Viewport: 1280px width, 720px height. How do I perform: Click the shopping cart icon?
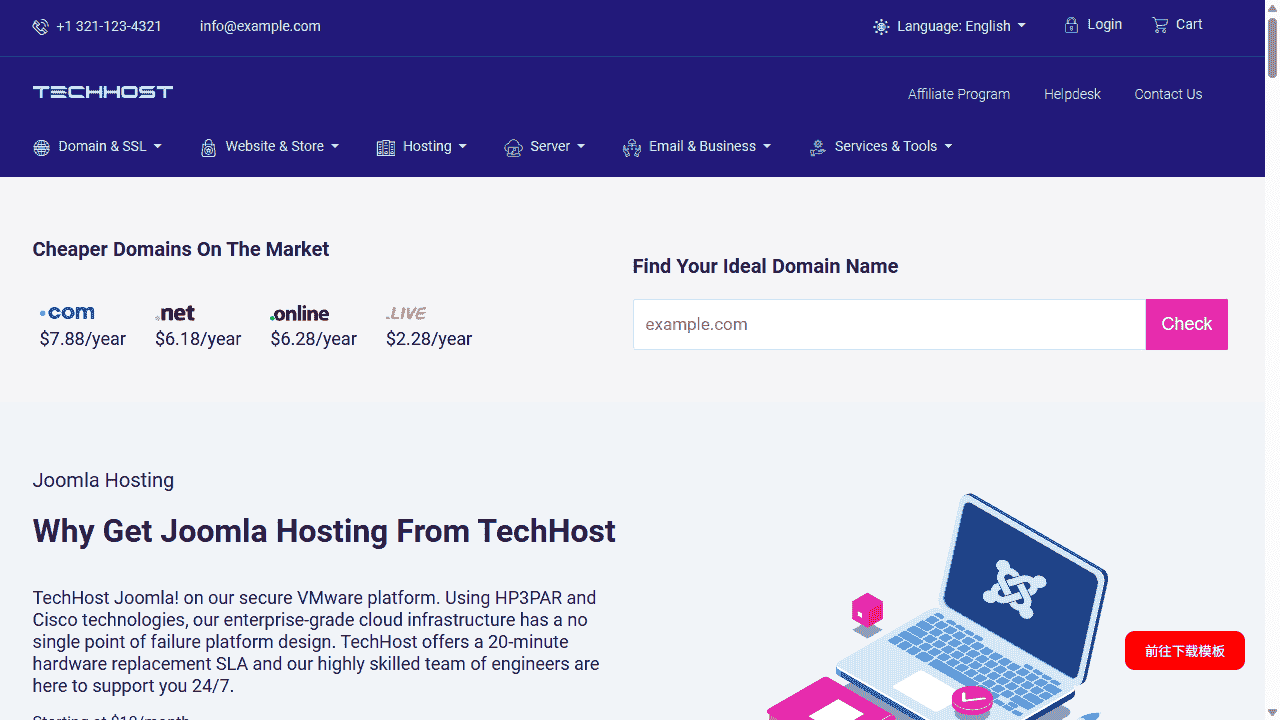pyautogui.click(x=1160, y=25)
